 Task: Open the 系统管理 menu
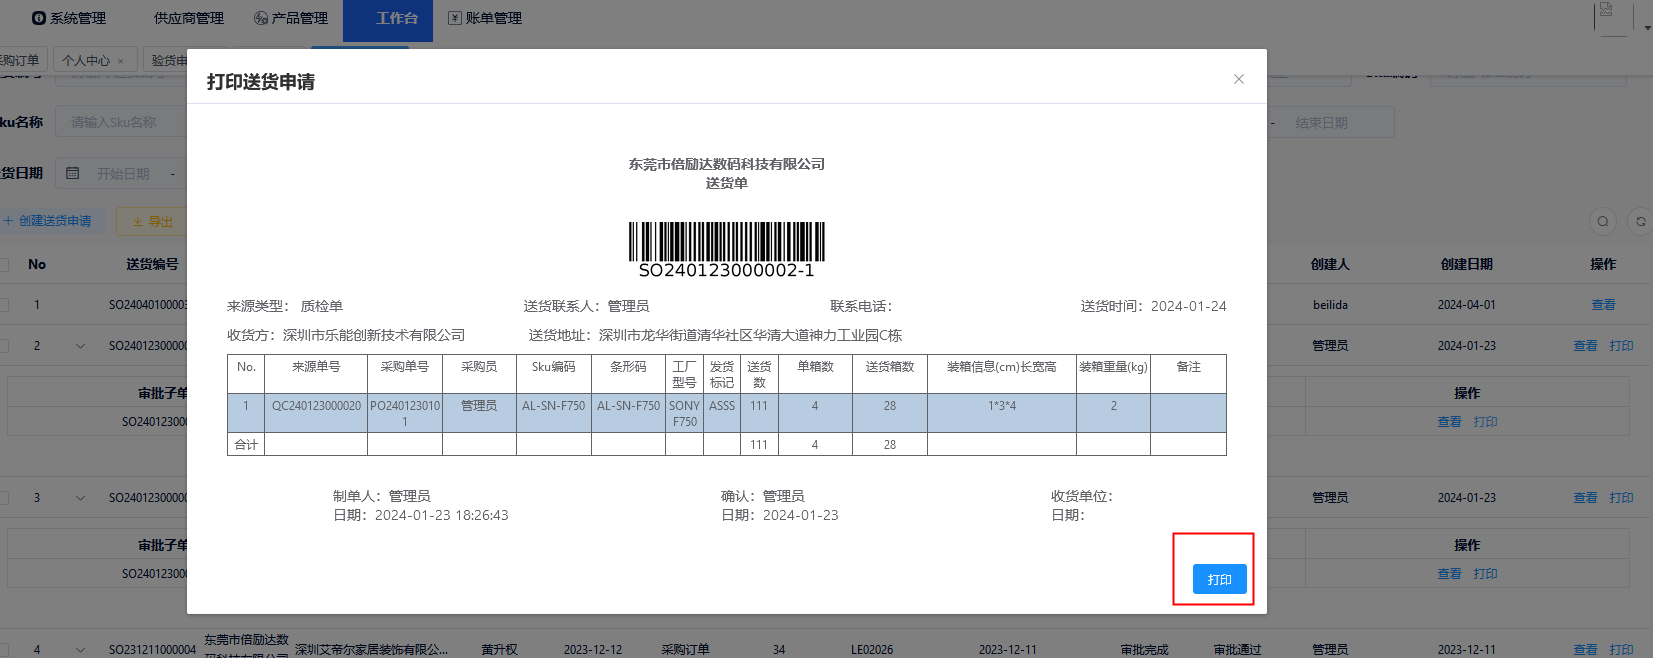coord(68,18)
